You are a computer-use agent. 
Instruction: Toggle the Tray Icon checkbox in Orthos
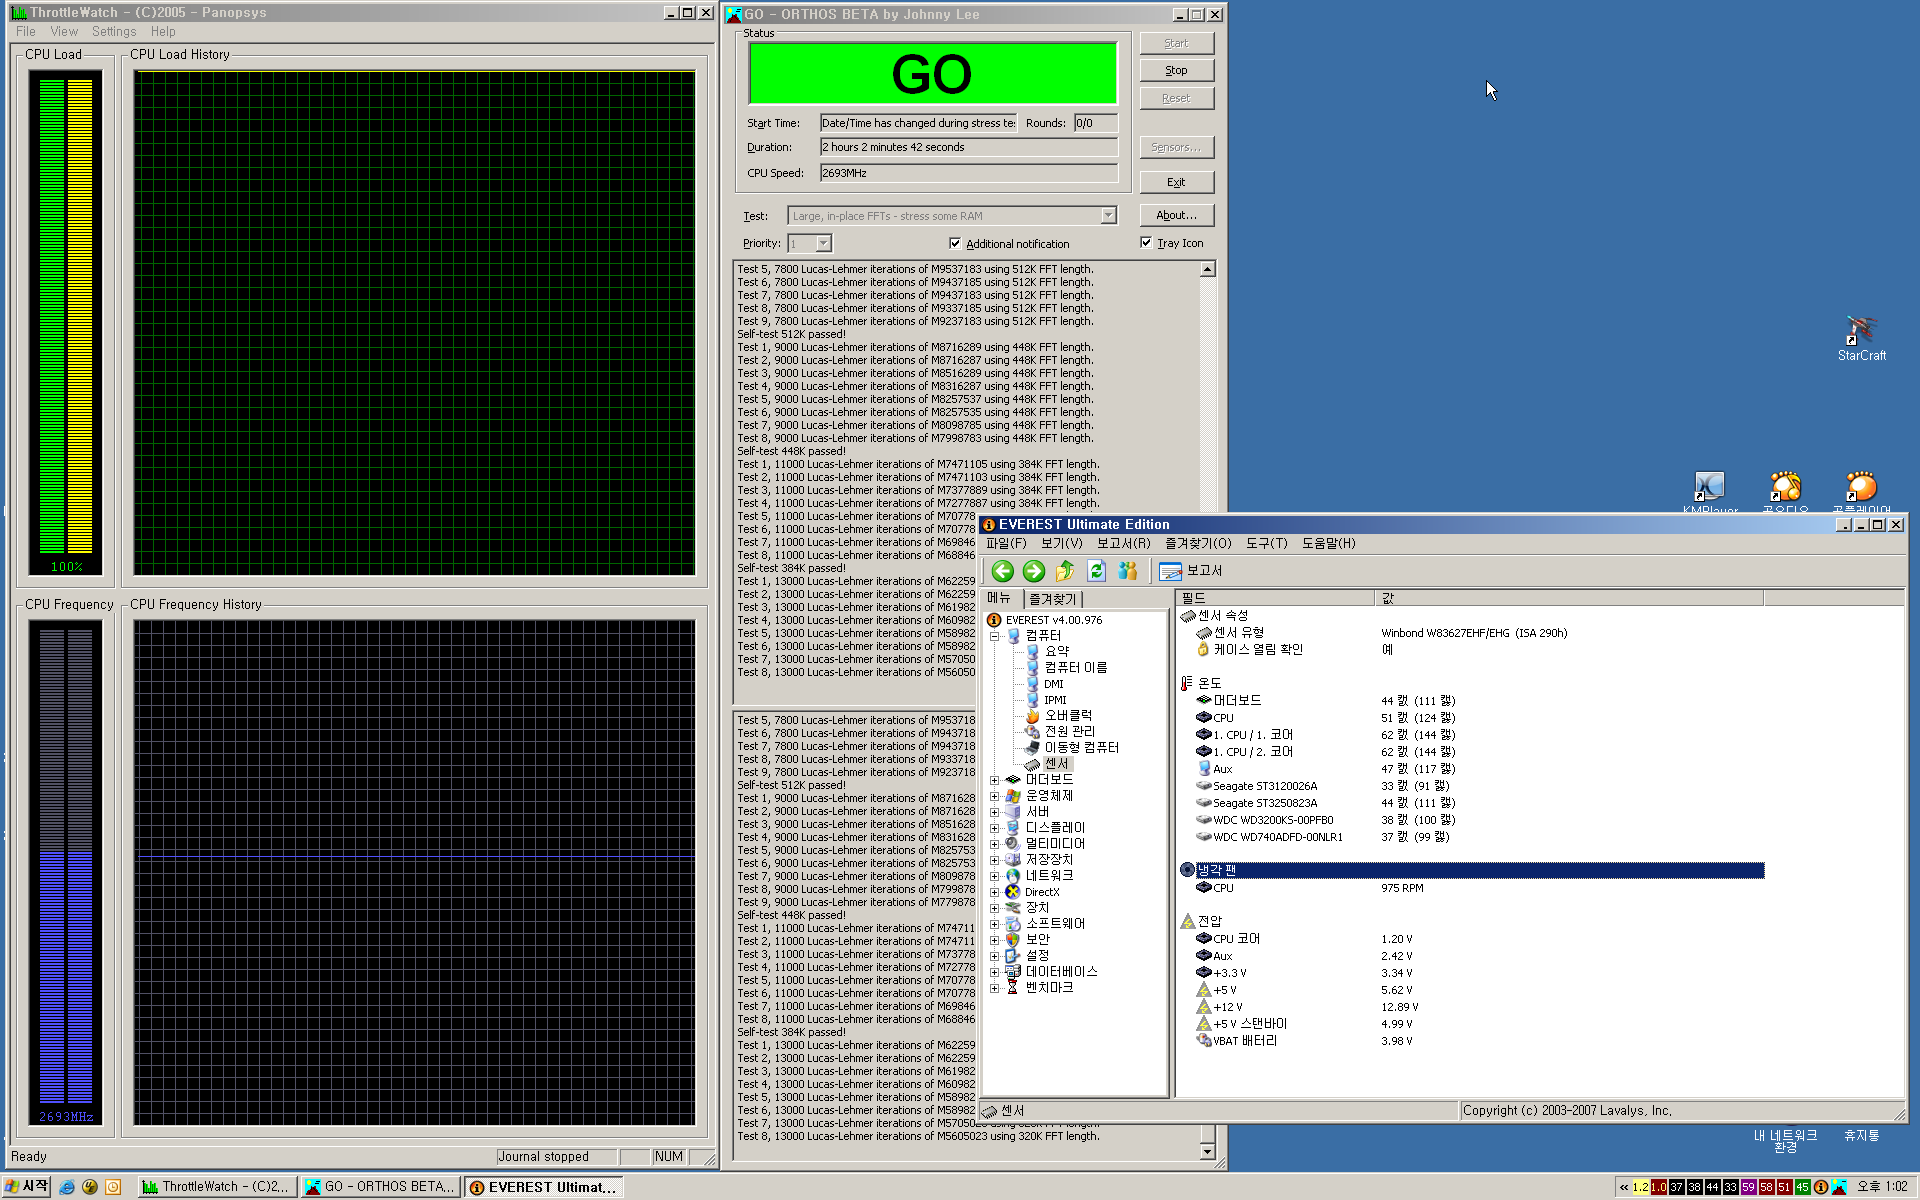click(1146, 242)
